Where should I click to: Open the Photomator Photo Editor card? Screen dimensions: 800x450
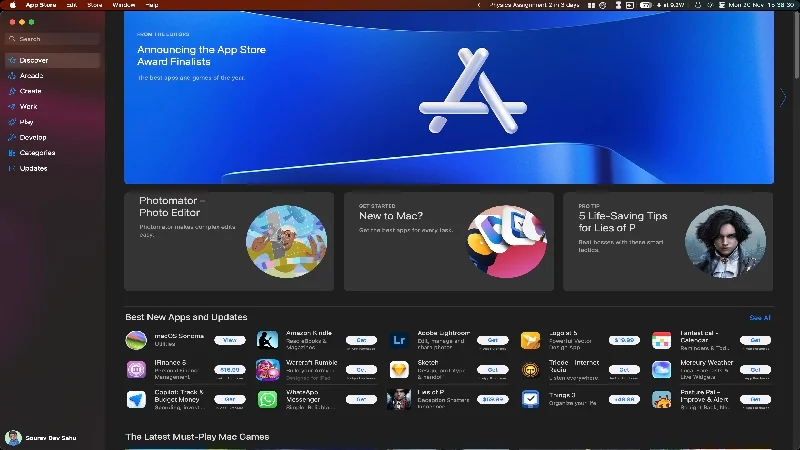point(229,241)
